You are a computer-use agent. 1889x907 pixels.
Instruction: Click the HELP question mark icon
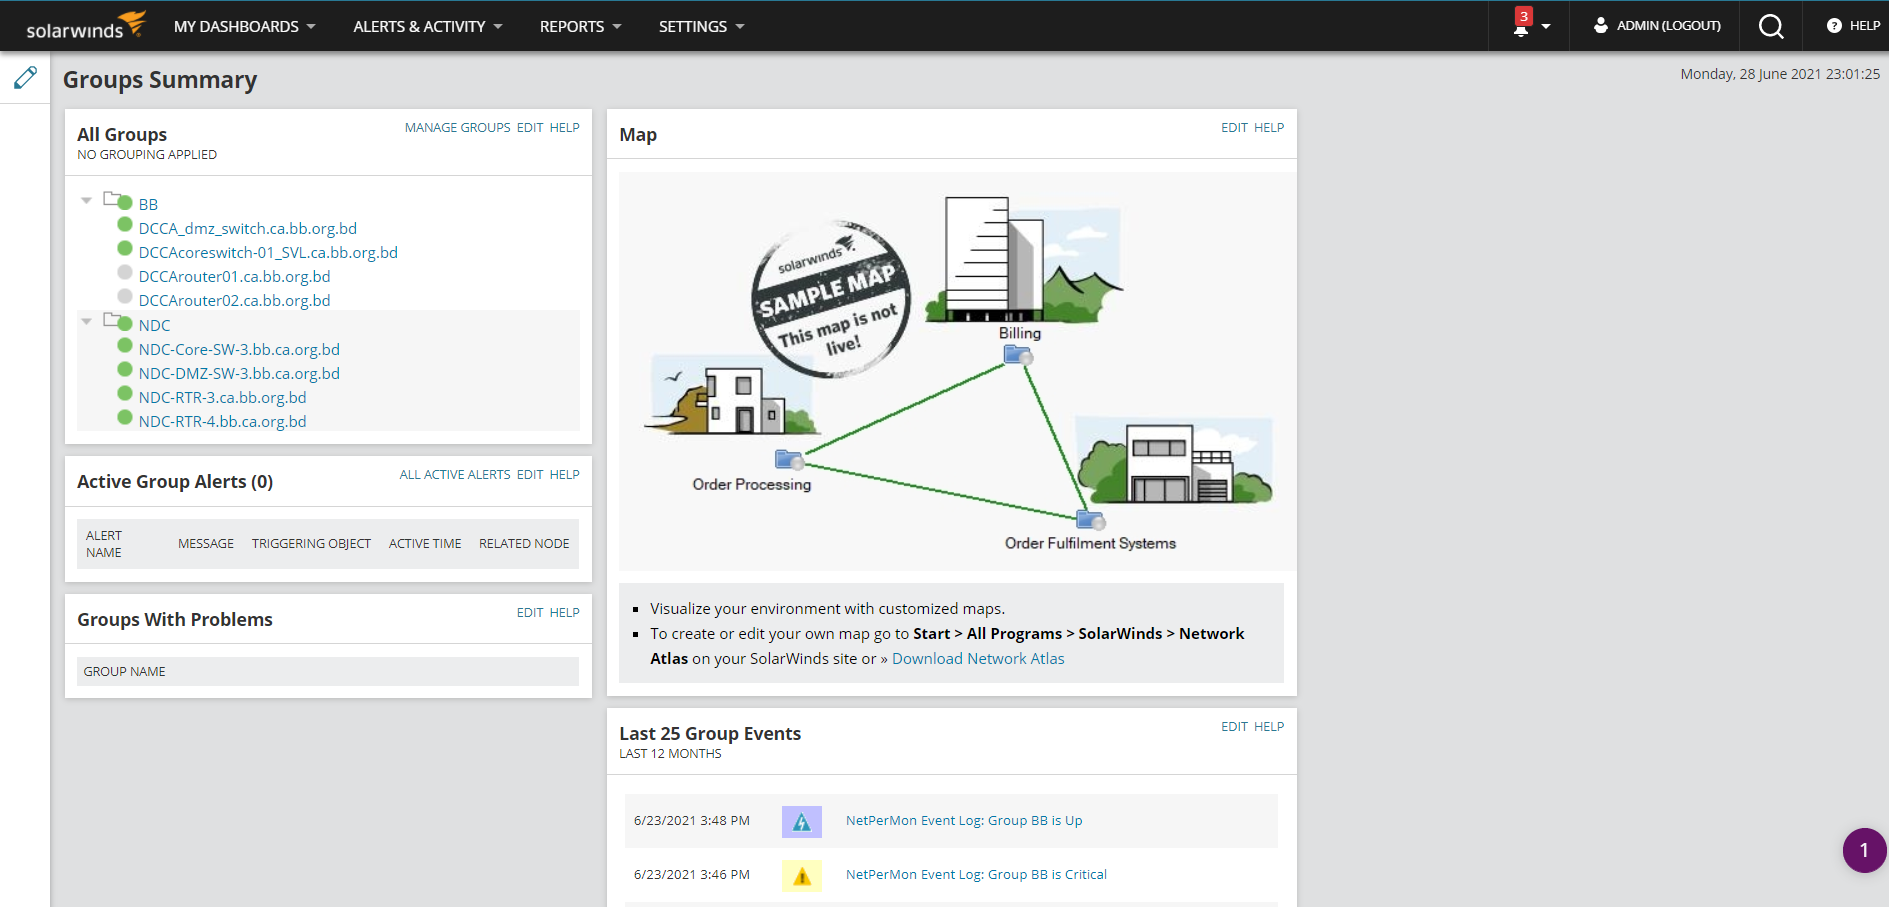pyautogui.click(x=1834, y=26)
